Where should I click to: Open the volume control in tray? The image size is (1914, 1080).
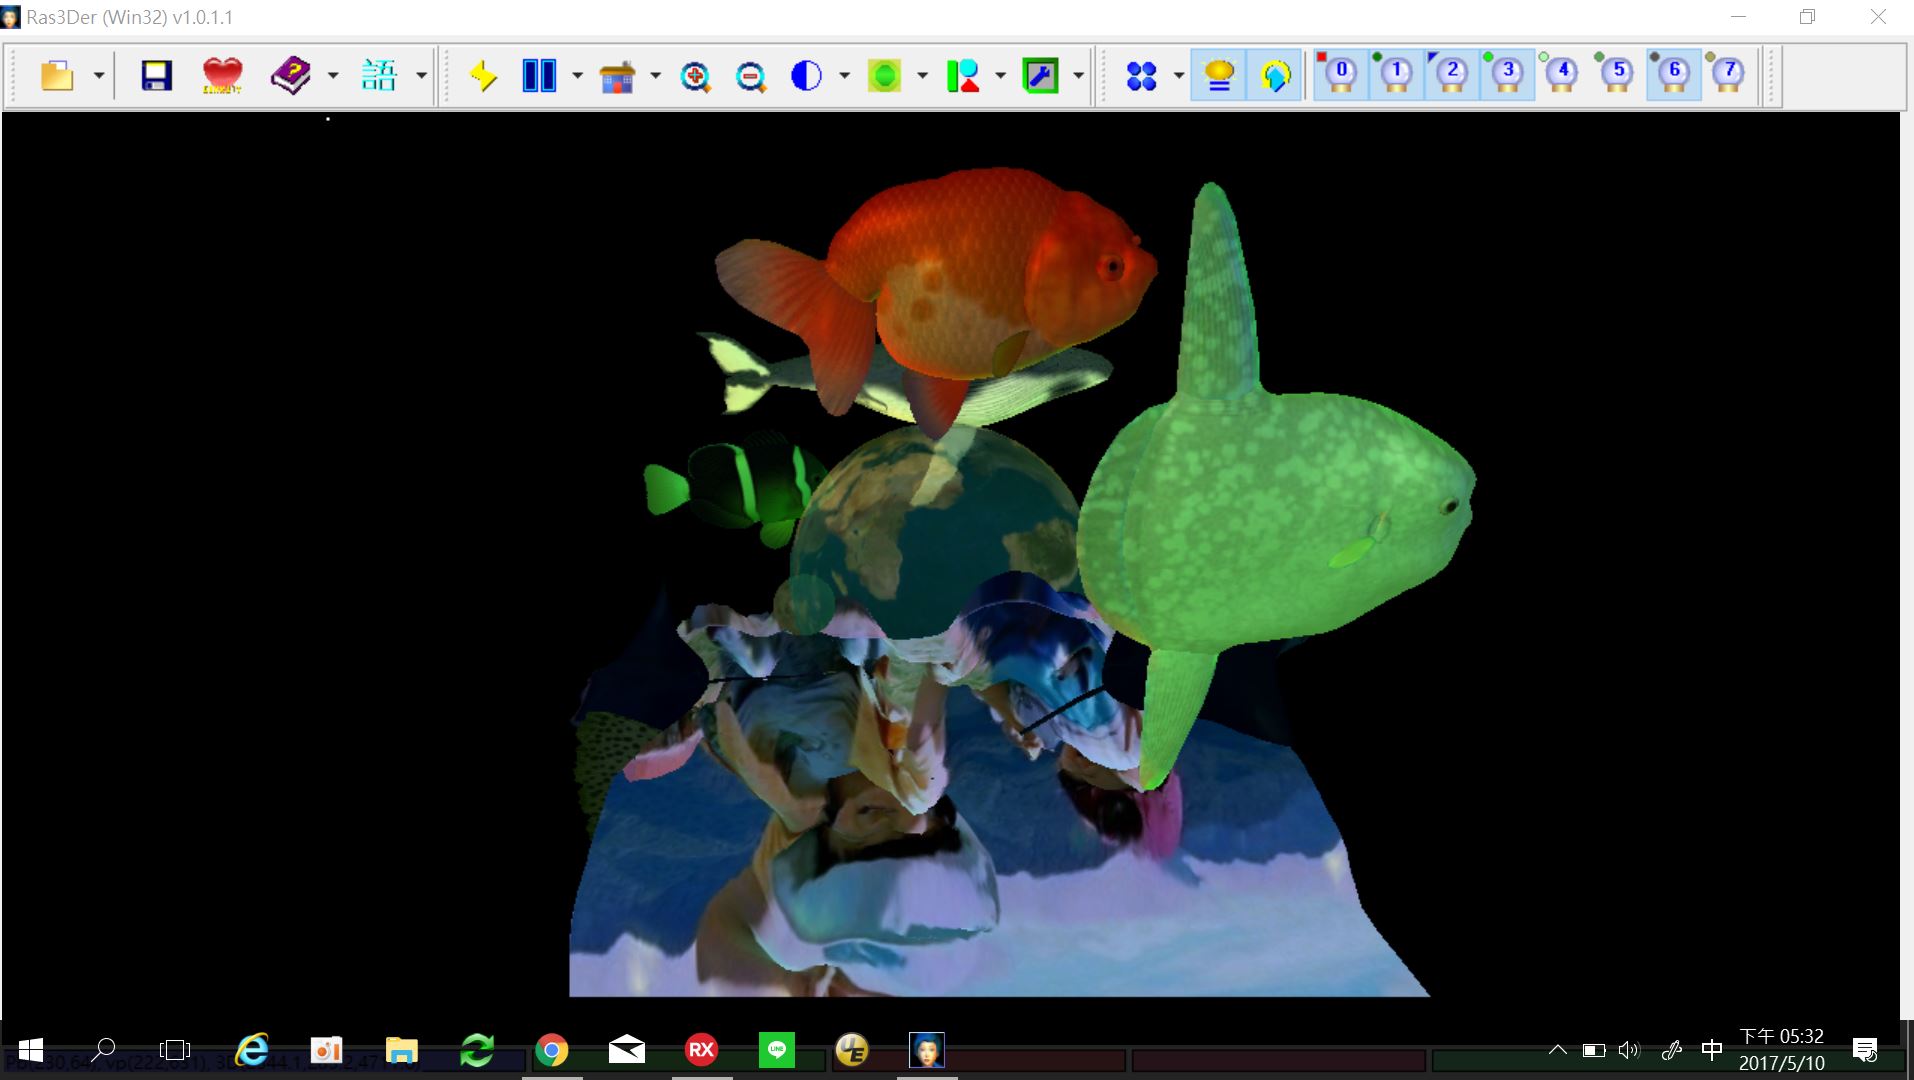pyautogui.click(x=1629, y=1050)
